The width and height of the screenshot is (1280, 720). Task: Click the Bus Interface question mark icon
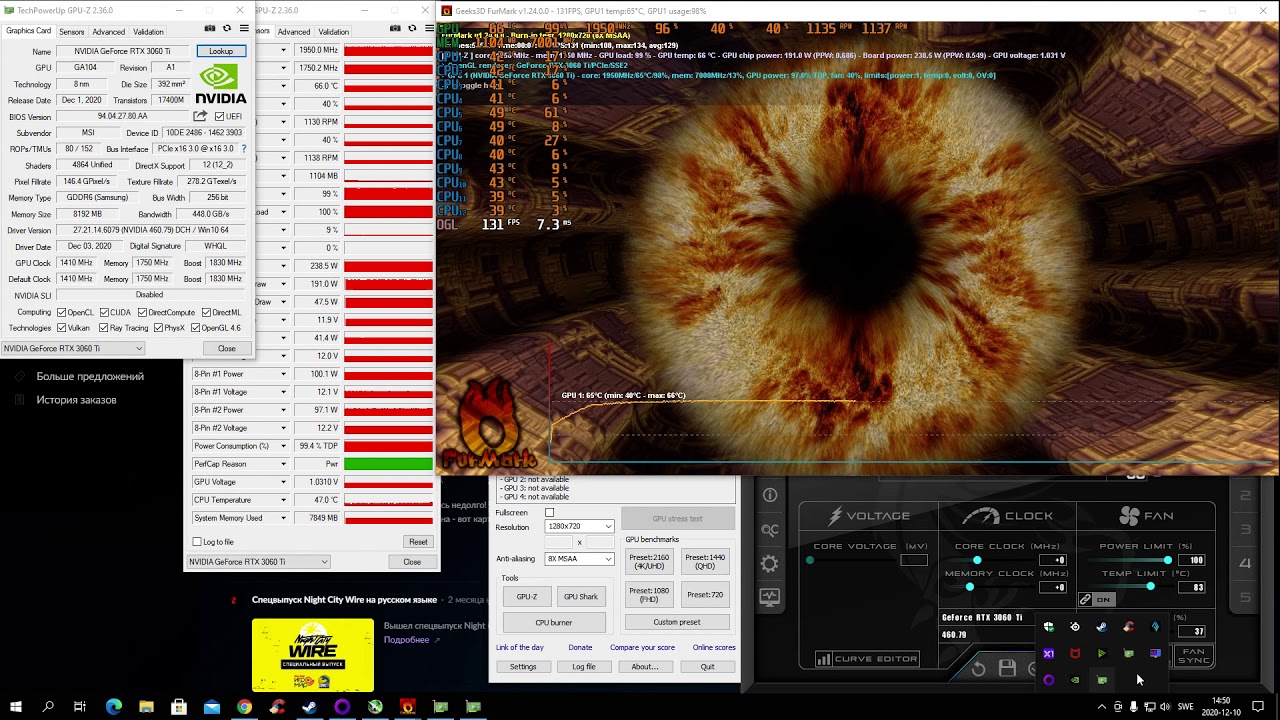click(x=244, y=149)
